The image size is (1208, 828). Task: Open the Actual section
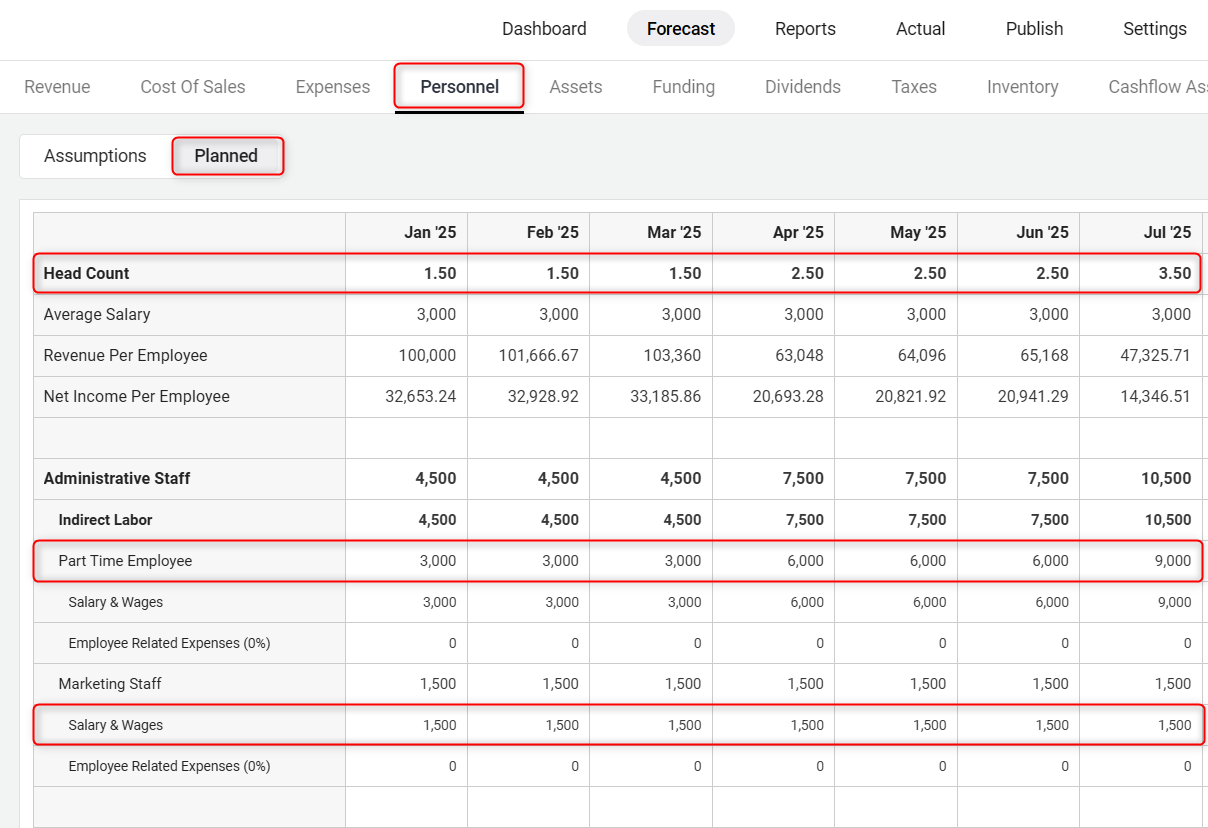point(921,29)
